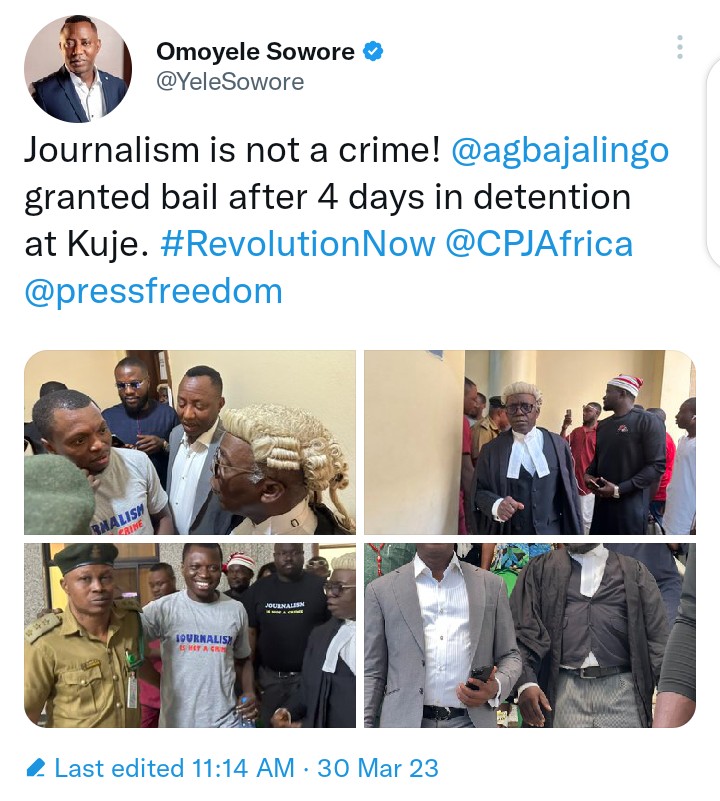The width and height of the screenshot is (720, 801).
Task: Click the 'granted bail after 4 days' text line
Action: point(327,197)
